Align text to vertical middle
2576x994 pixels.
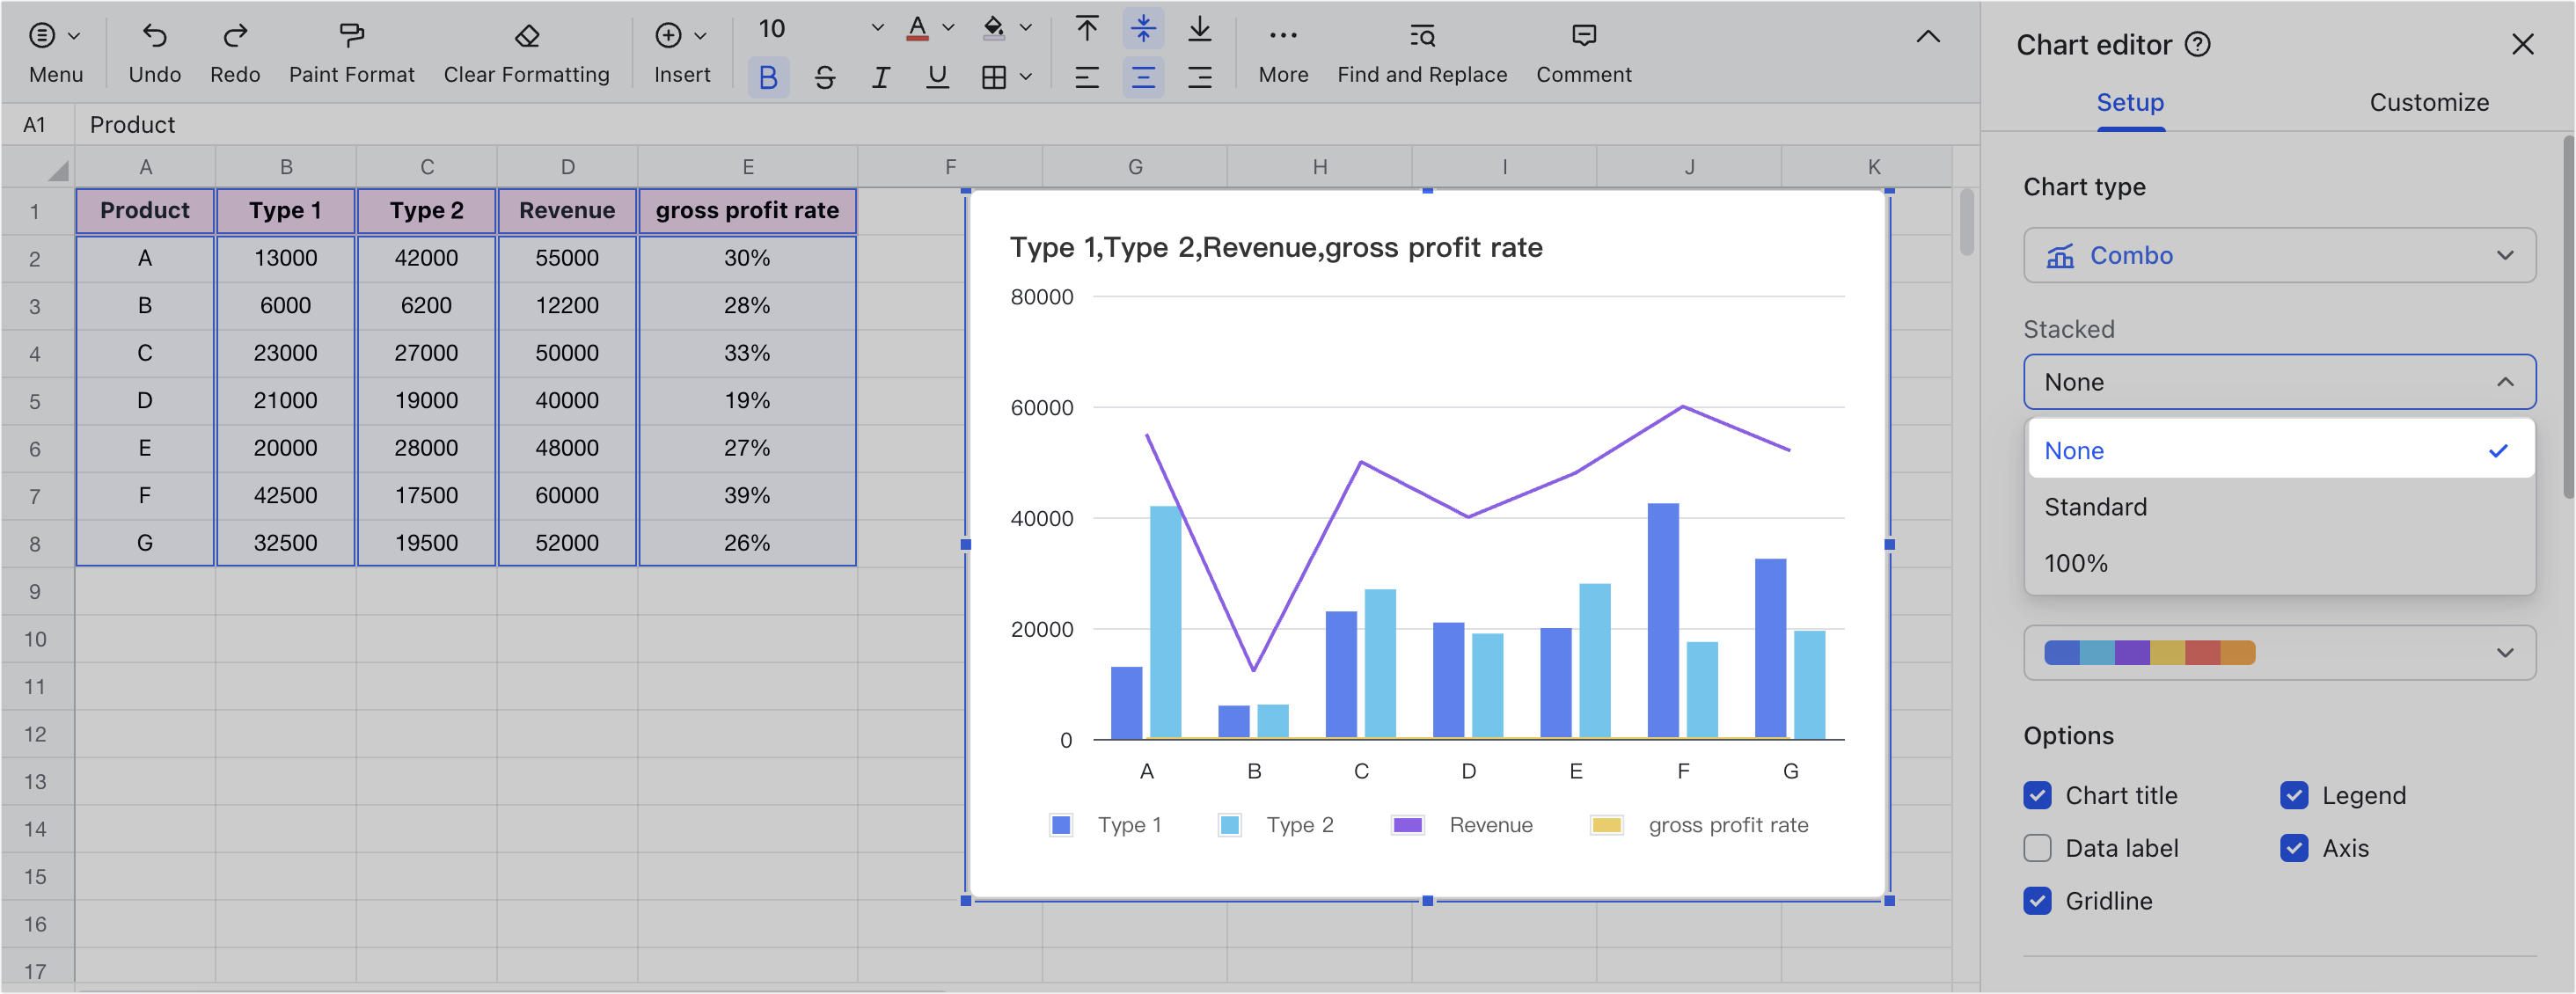(x=1143, y=28)
